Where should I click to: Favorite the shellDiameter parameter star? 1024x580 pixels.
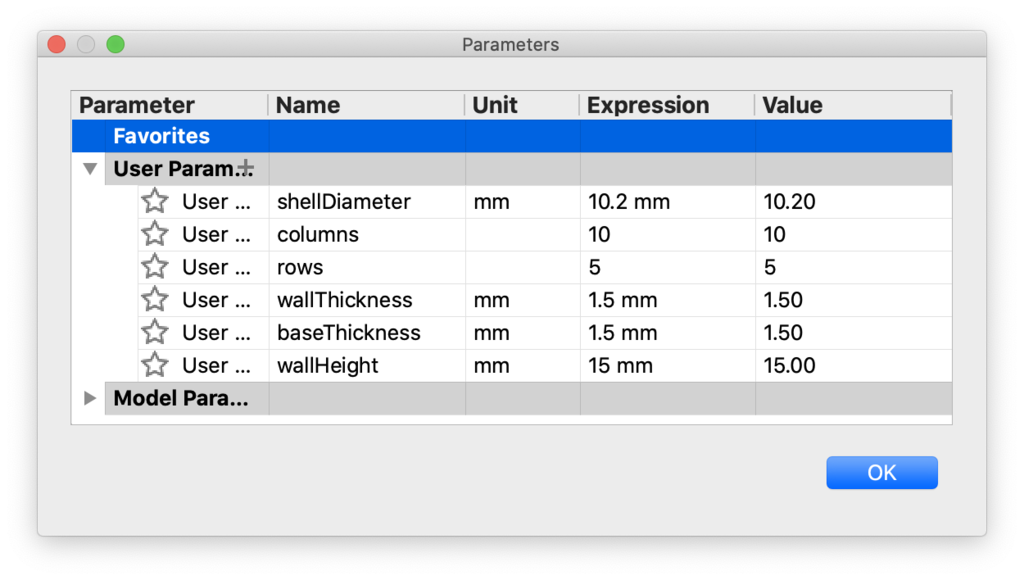point(154,202)
